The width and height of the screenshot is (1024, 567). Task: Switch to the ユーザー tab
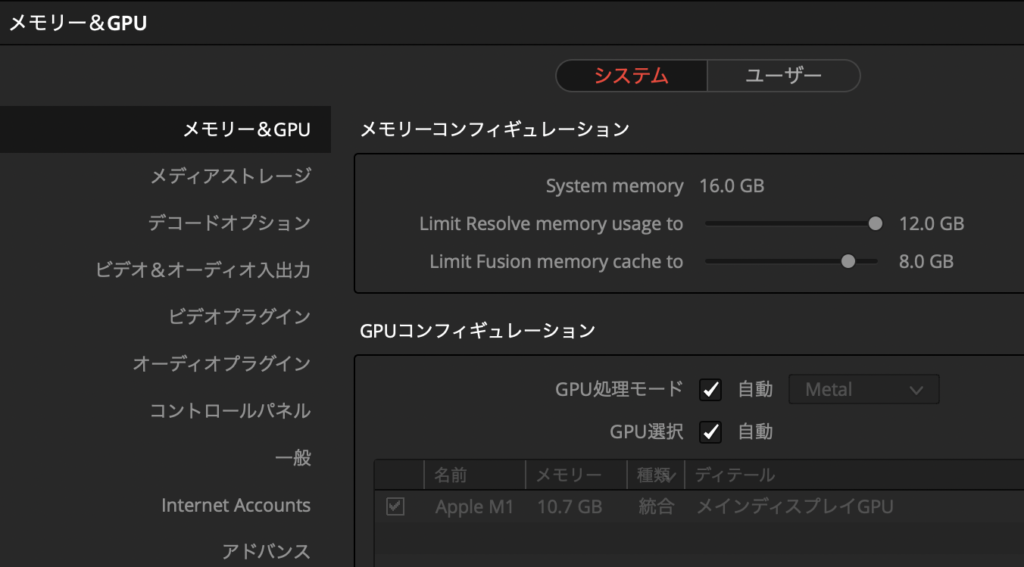click(784, 76)
